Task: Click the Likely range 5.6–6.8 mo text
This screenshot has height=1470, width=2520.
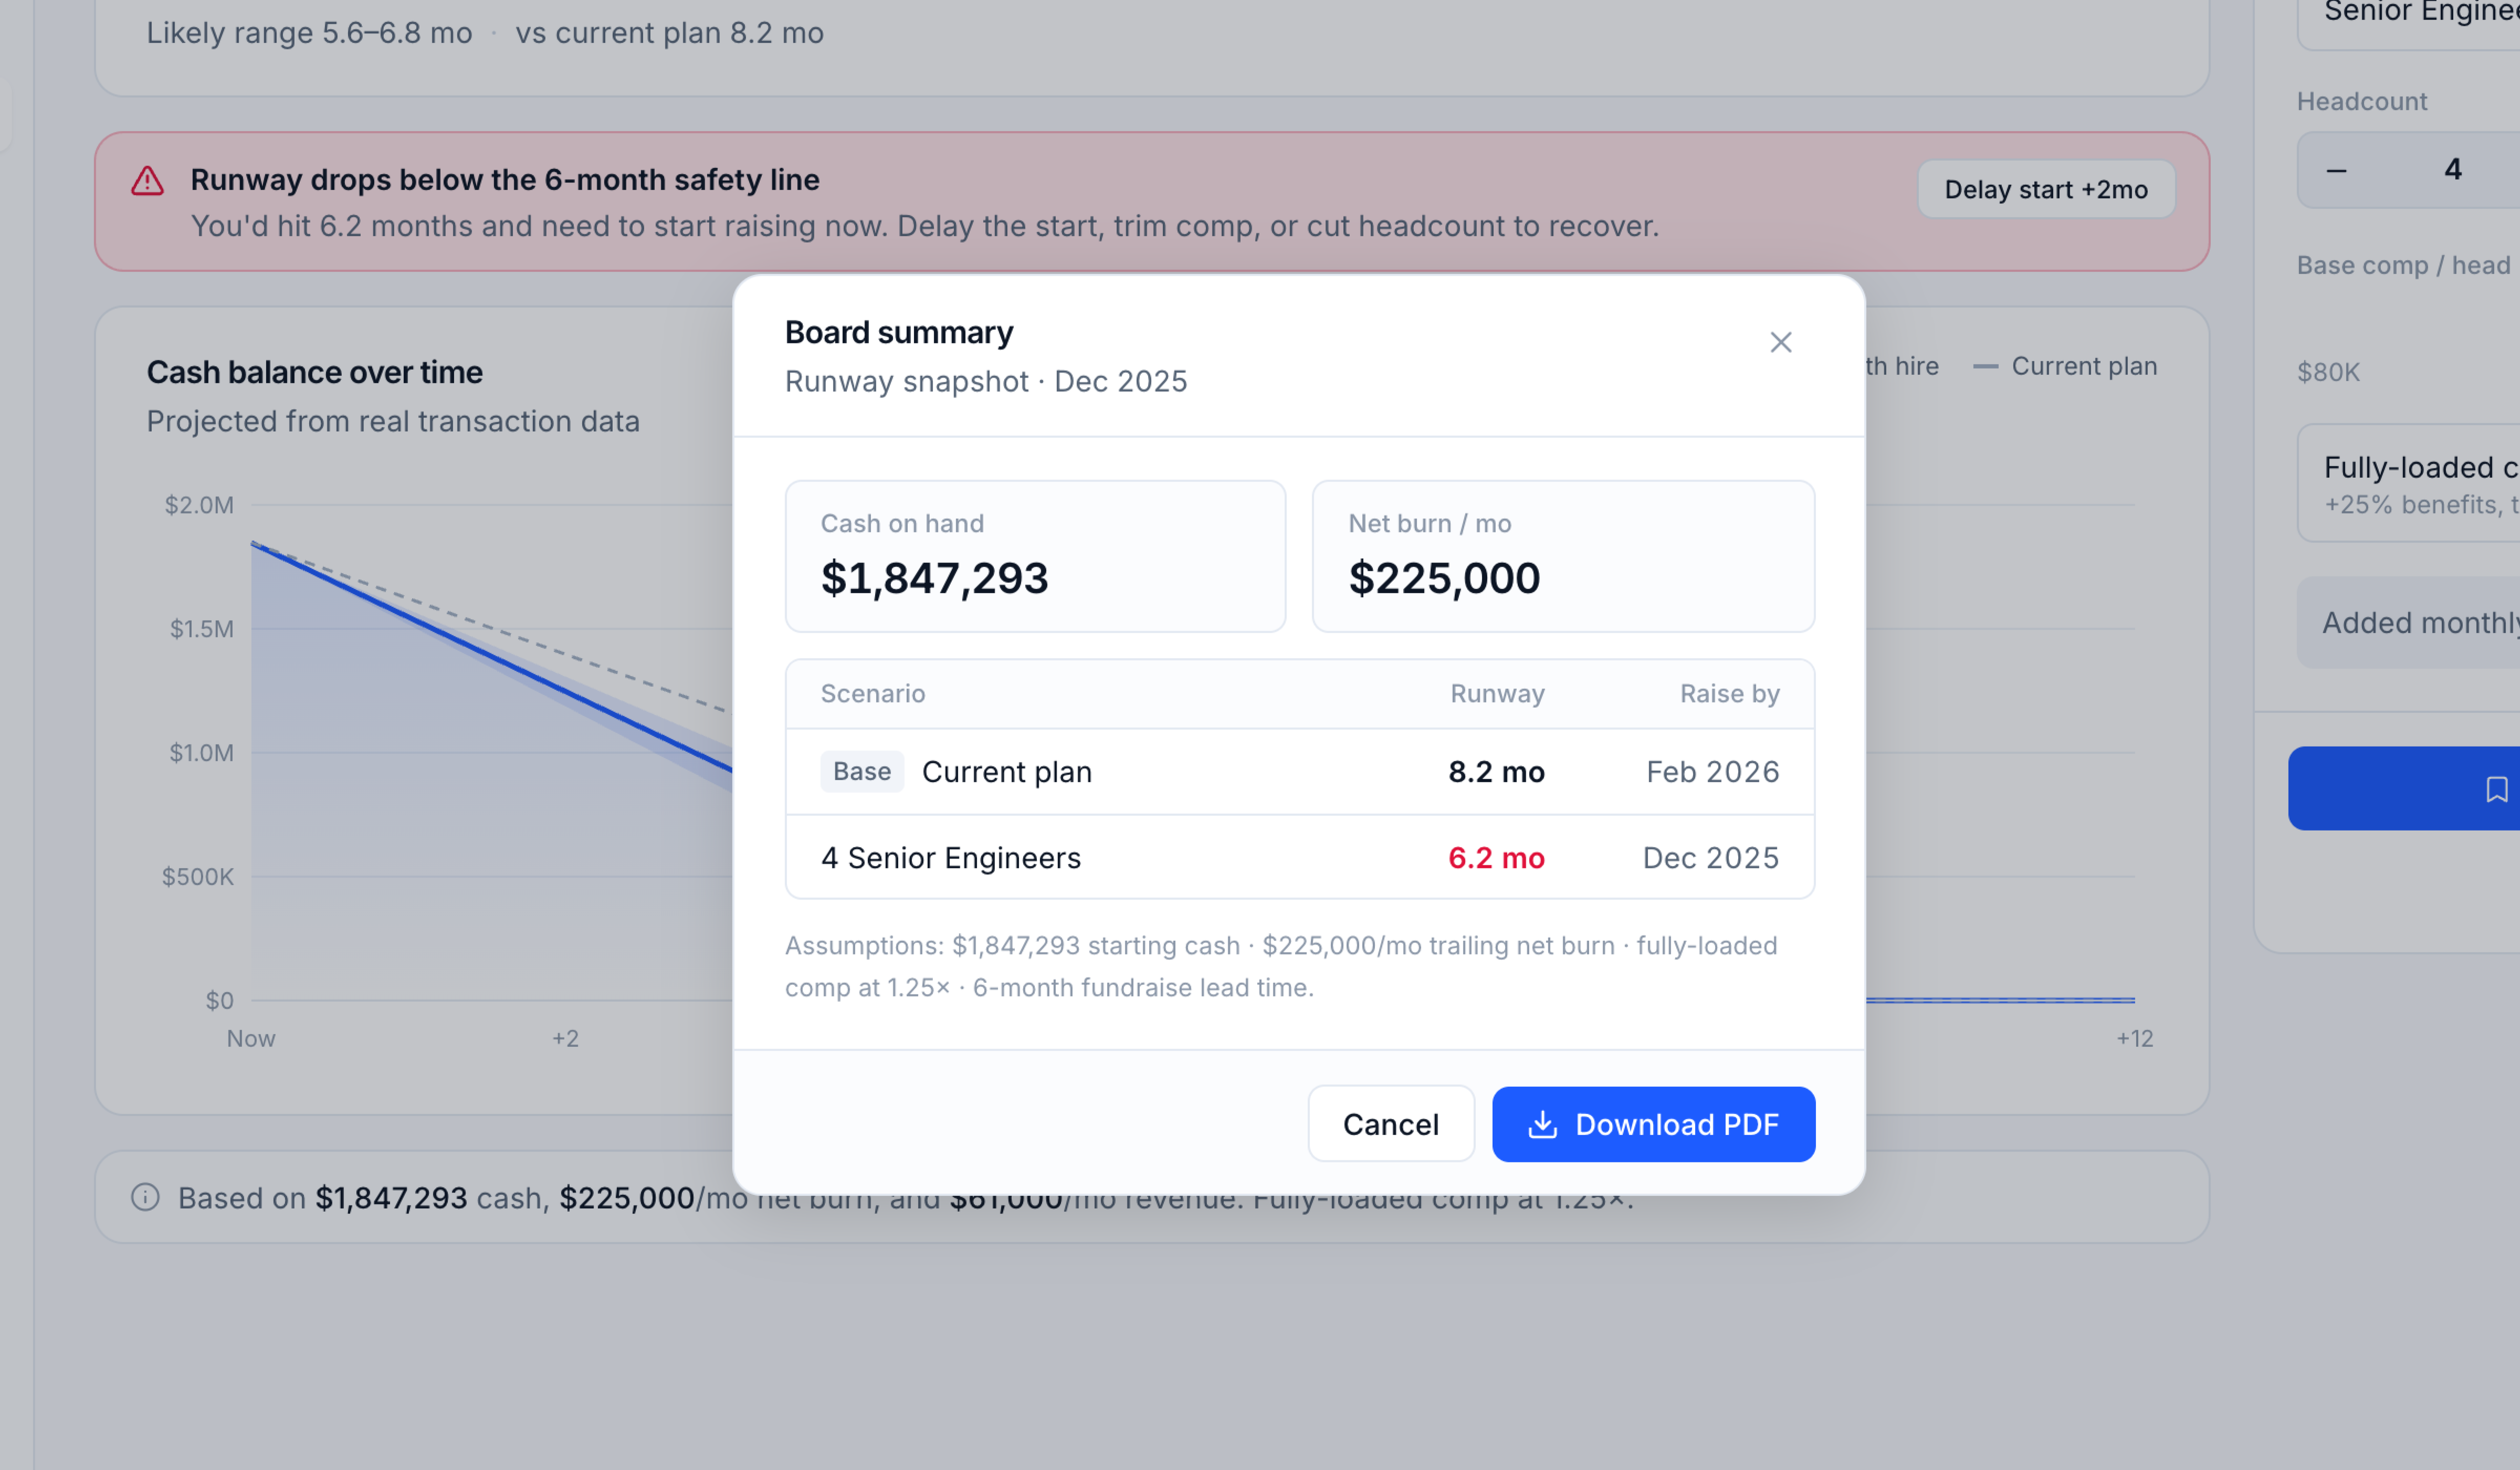Action: tap(309, 33)
